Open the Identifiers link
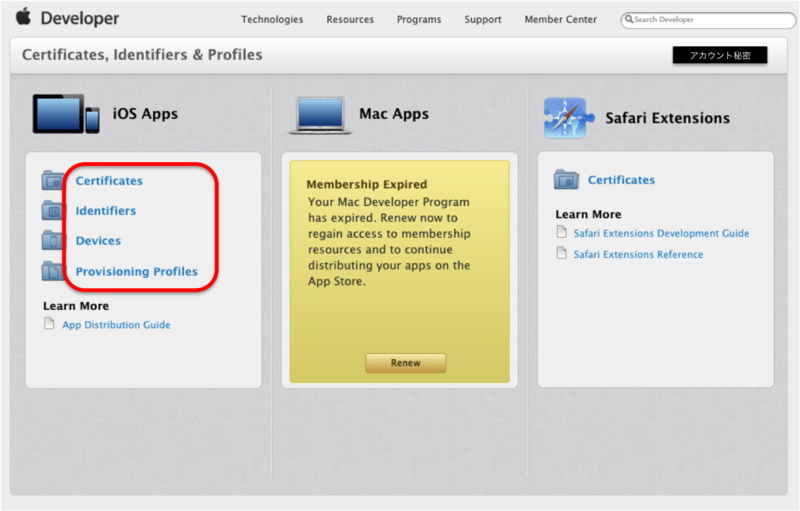 (106, 211)
